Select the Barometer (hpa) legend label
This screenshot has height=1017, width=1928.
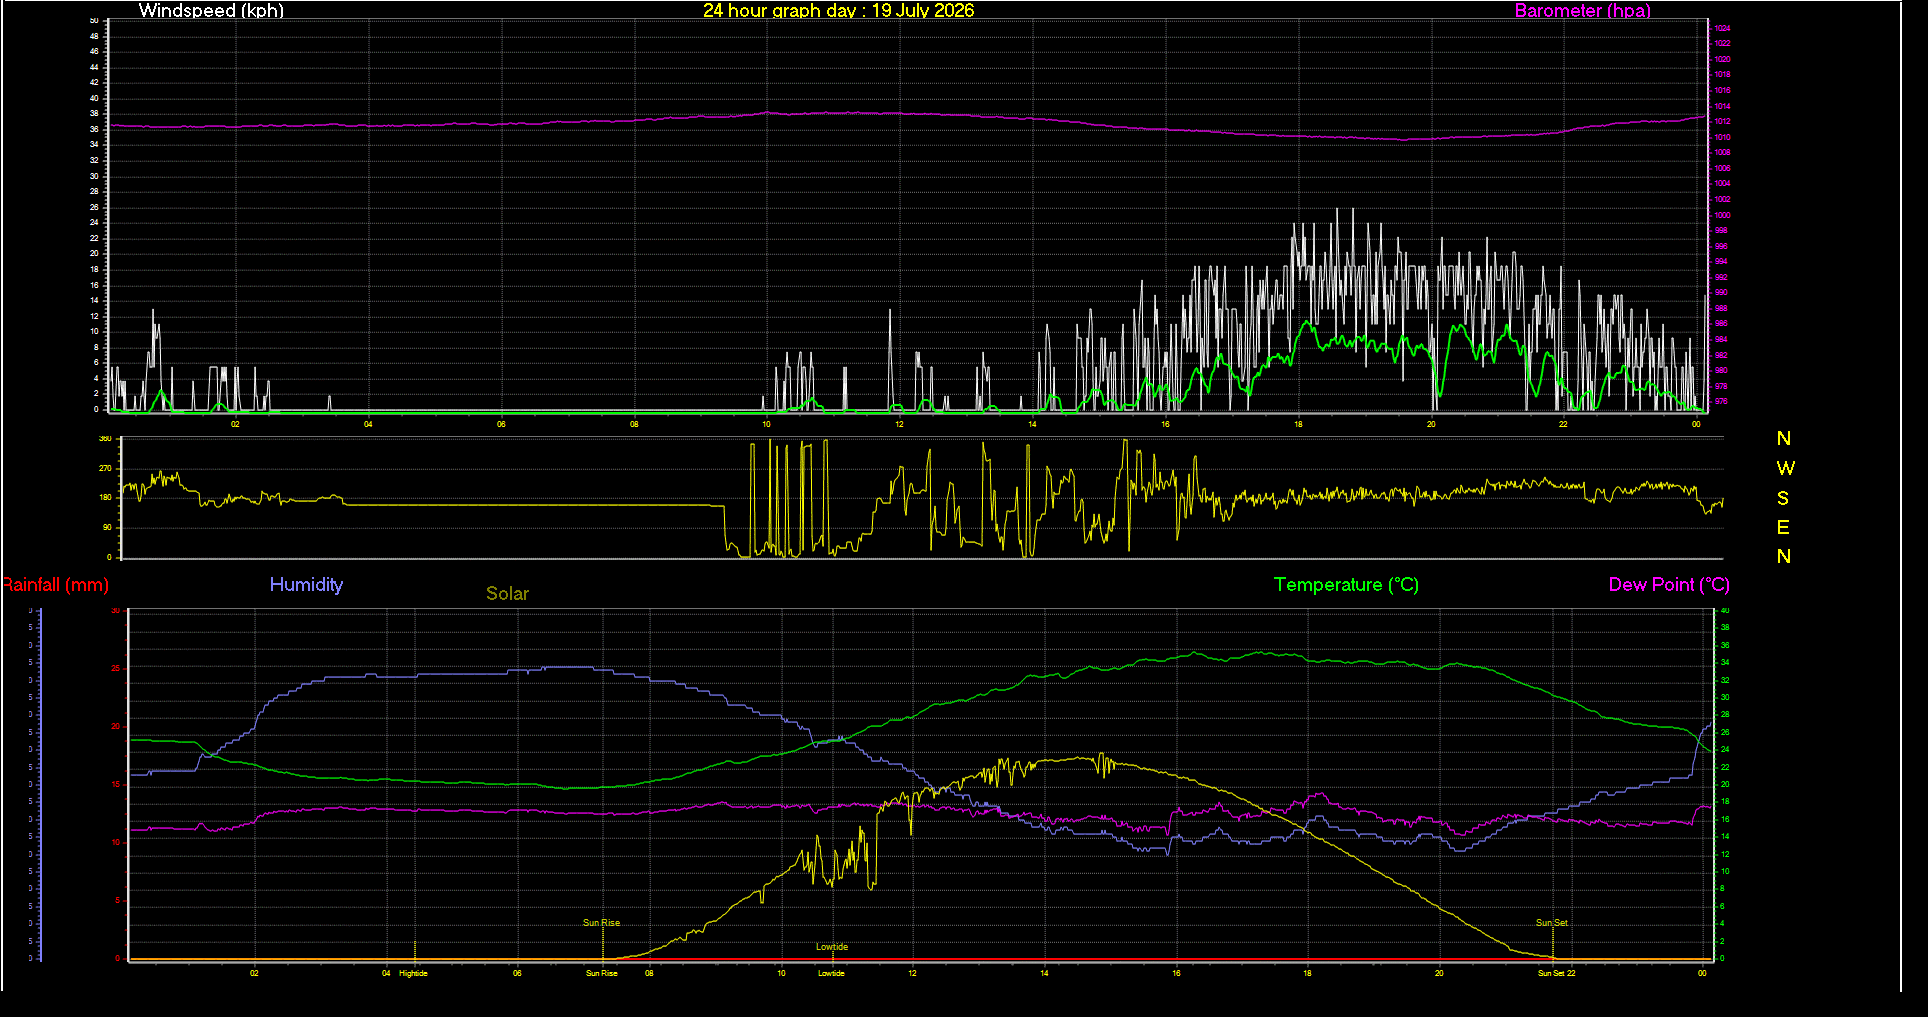1582,11
